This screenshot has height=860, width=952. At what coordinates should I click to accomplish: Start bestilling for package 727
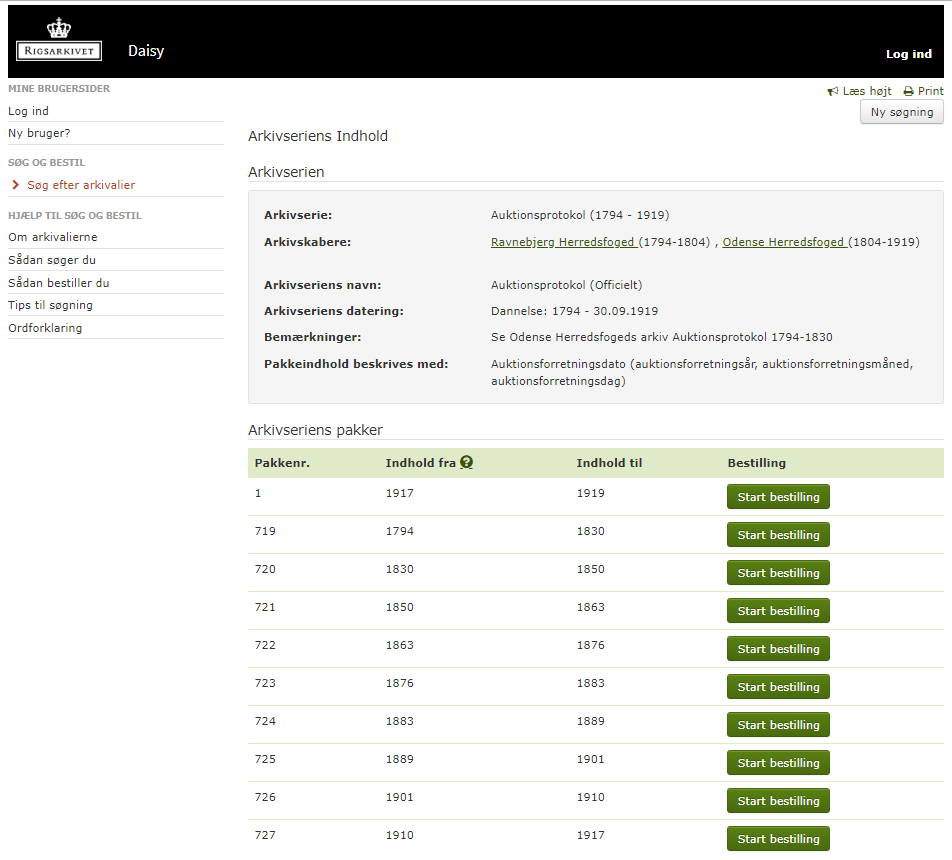coord(778,839)
